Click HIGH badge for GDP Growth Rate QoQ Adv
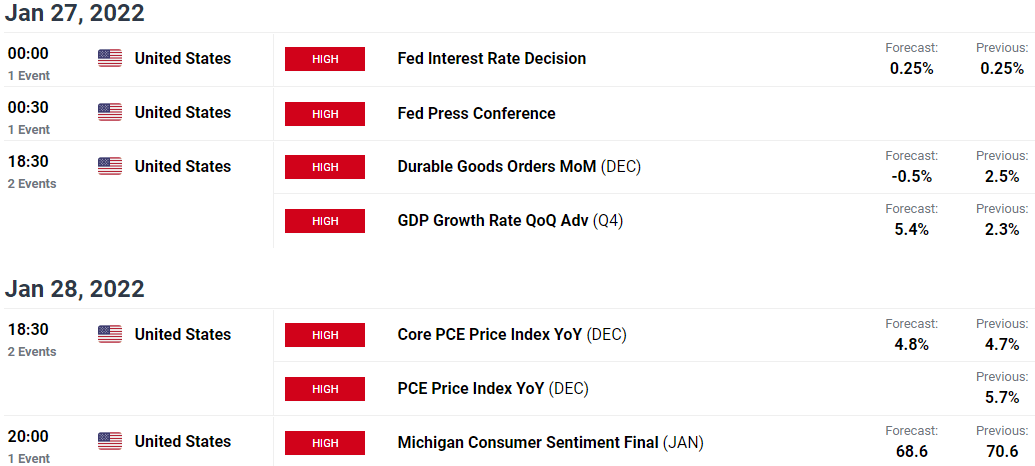Viewport: 1035px width, 466px height. [x=325, y=220]
